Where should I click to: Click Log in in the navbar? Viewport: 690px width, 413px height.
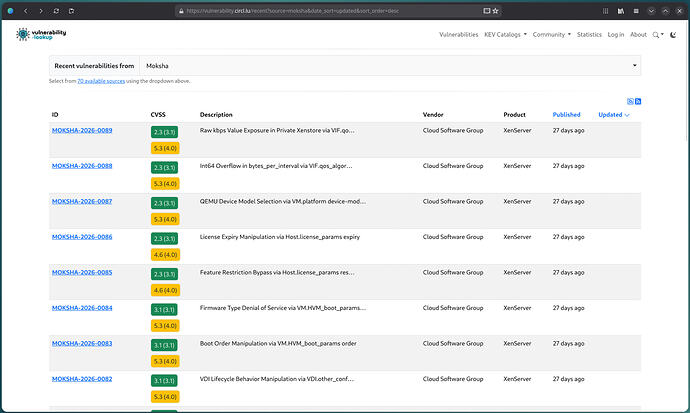[x=616, y=34]
